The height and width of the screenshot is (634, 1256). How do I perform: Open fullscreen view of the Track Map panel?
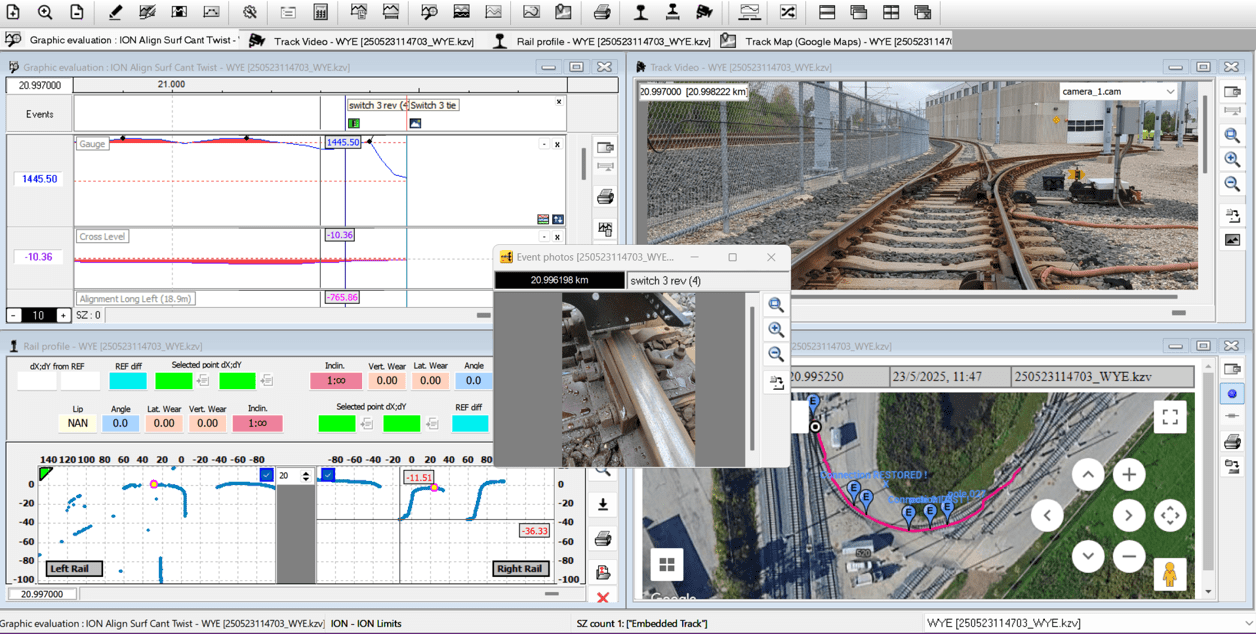(x=1170, y=419)
